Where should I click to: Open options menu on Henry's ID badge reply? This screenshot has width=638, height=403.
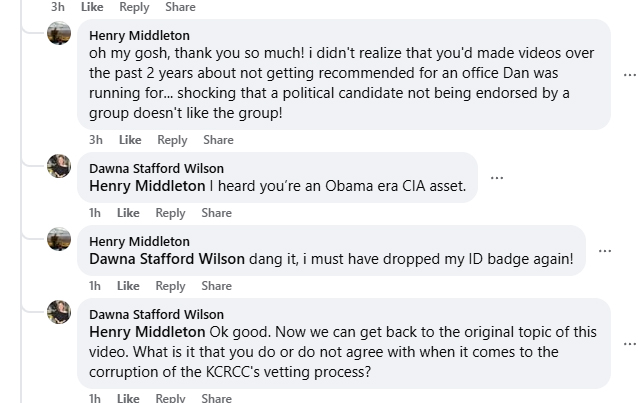tap(604, 251)
